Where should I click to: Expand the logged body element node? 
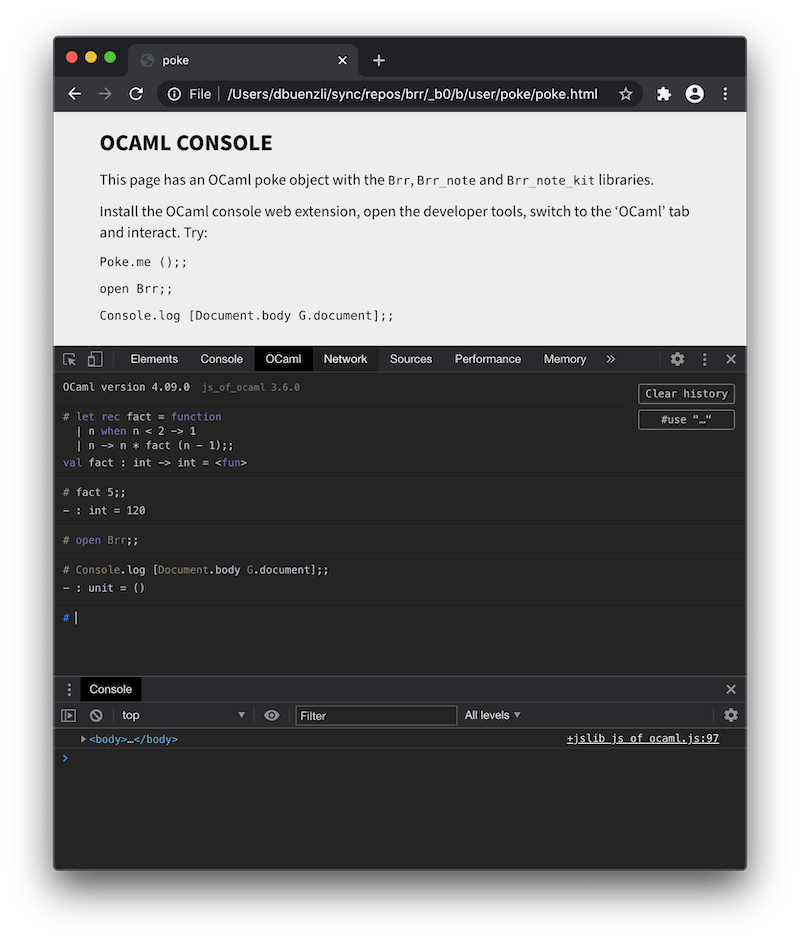84,739
